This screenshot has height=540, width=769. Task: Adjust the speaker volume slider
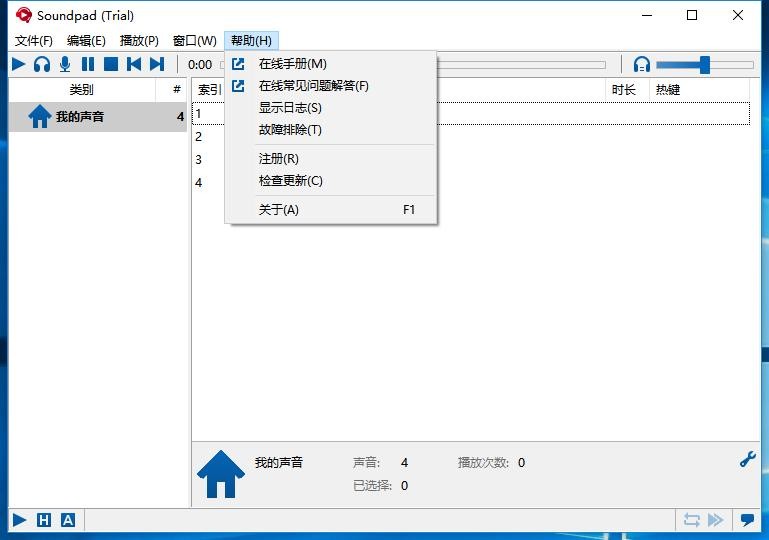coord(705,65)
